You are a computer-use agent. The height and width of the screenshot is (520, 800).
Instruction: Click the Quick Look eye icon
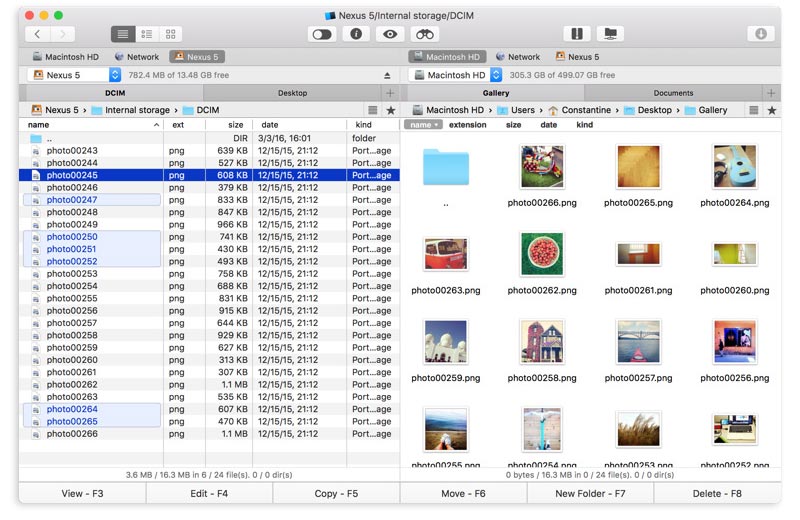(390, 34)
